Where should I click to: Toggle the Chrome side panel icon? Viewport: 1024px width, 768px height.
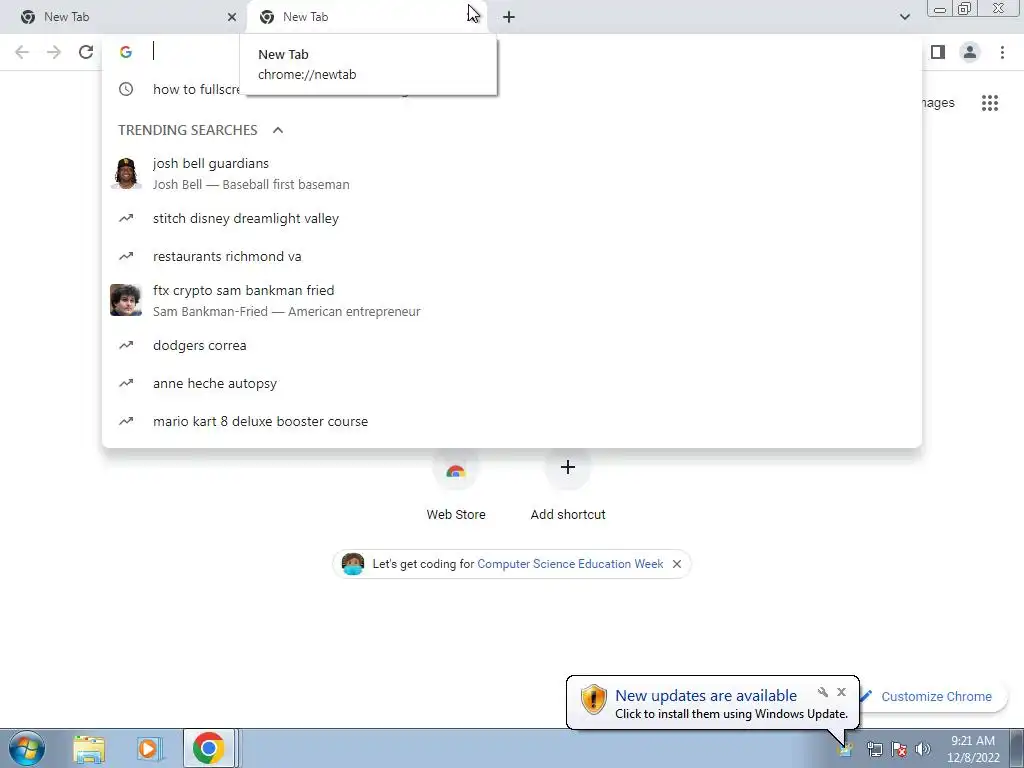938,52
